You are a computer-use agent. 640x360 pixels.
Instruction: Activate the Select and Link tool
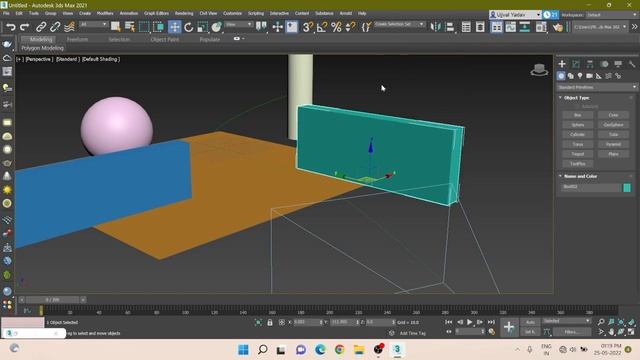click(x=40, y=27)
